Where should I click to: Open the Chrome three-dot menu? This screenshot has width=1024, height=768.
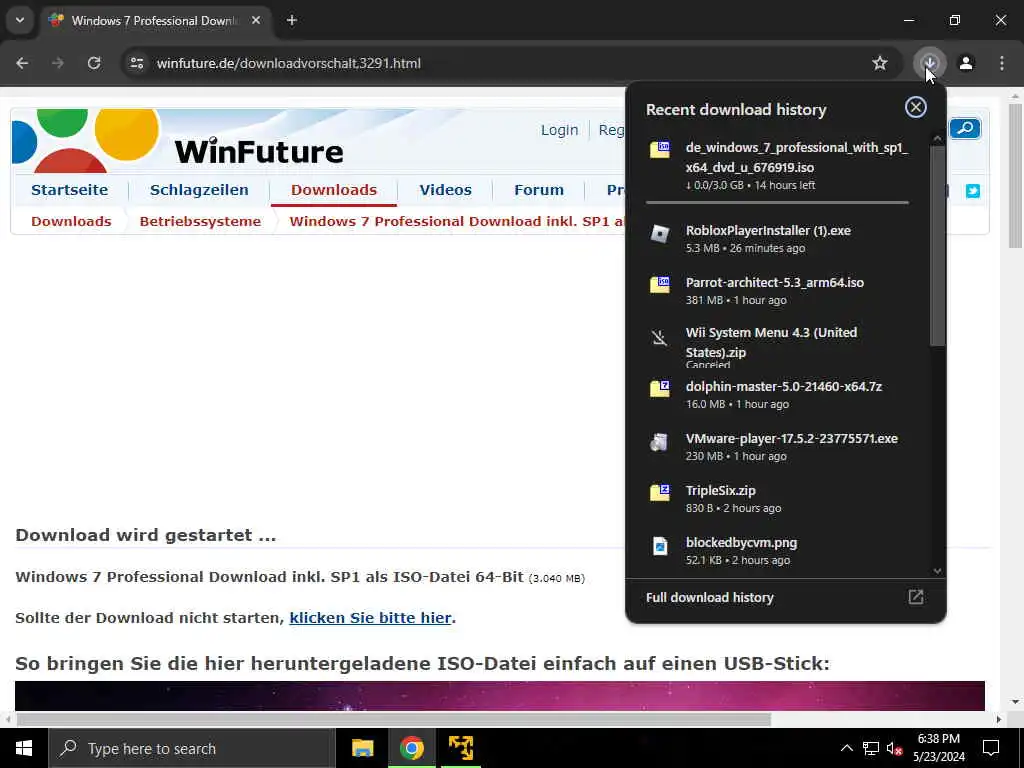tap(1002, 63)
